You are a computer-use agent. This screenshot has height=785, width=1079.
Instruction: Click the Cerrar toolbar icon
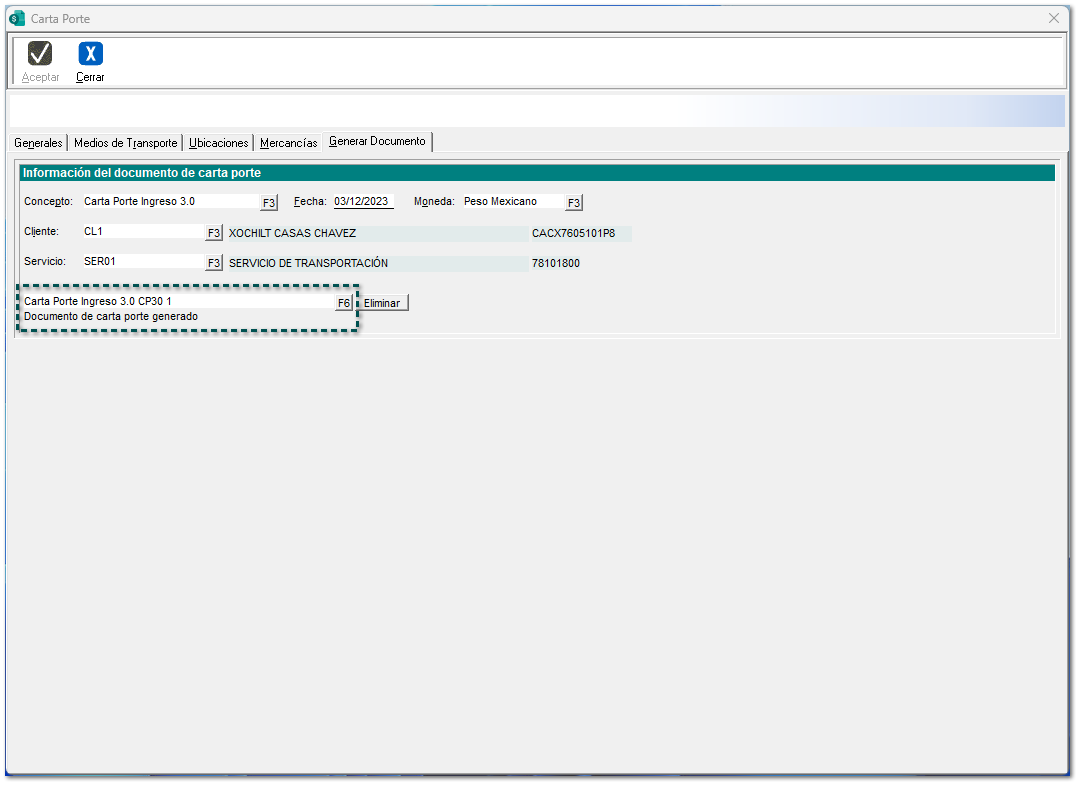(x=90, y=54)
